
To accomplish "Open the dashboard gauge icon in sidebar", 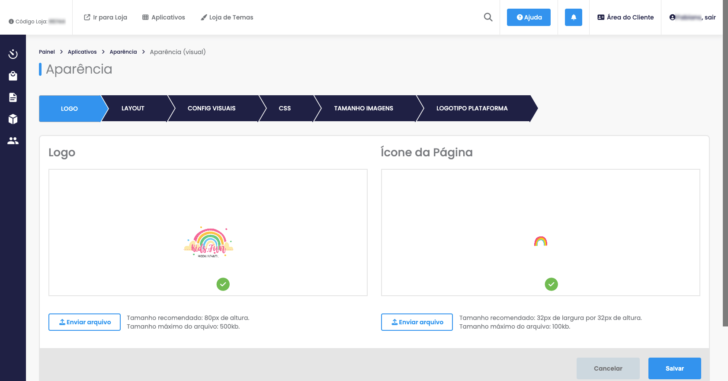I will [x=13, y=54].
